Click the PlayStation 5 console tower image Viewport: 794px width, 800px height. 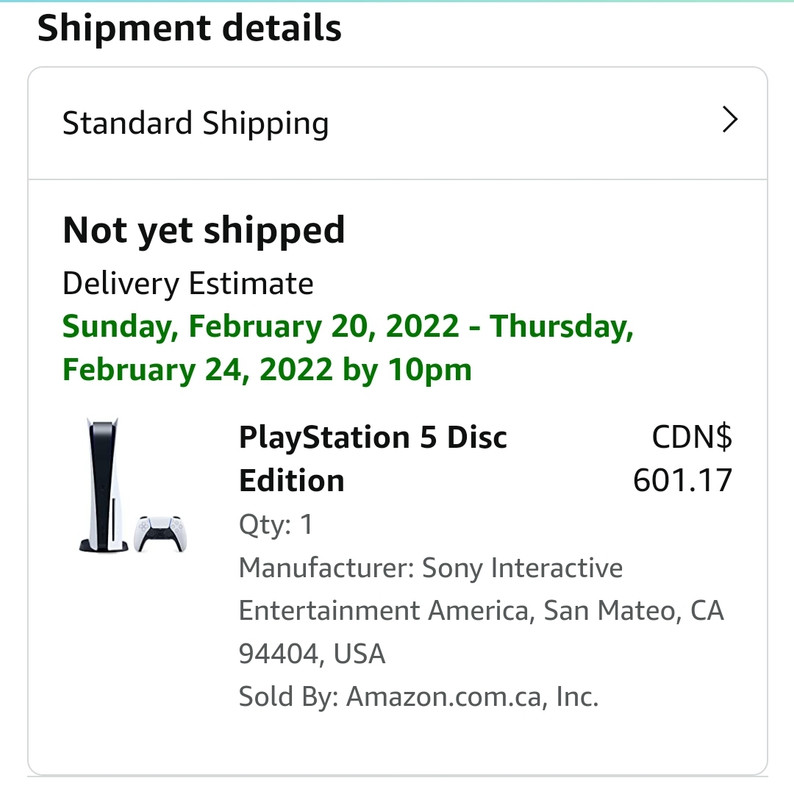coord(100,486)
